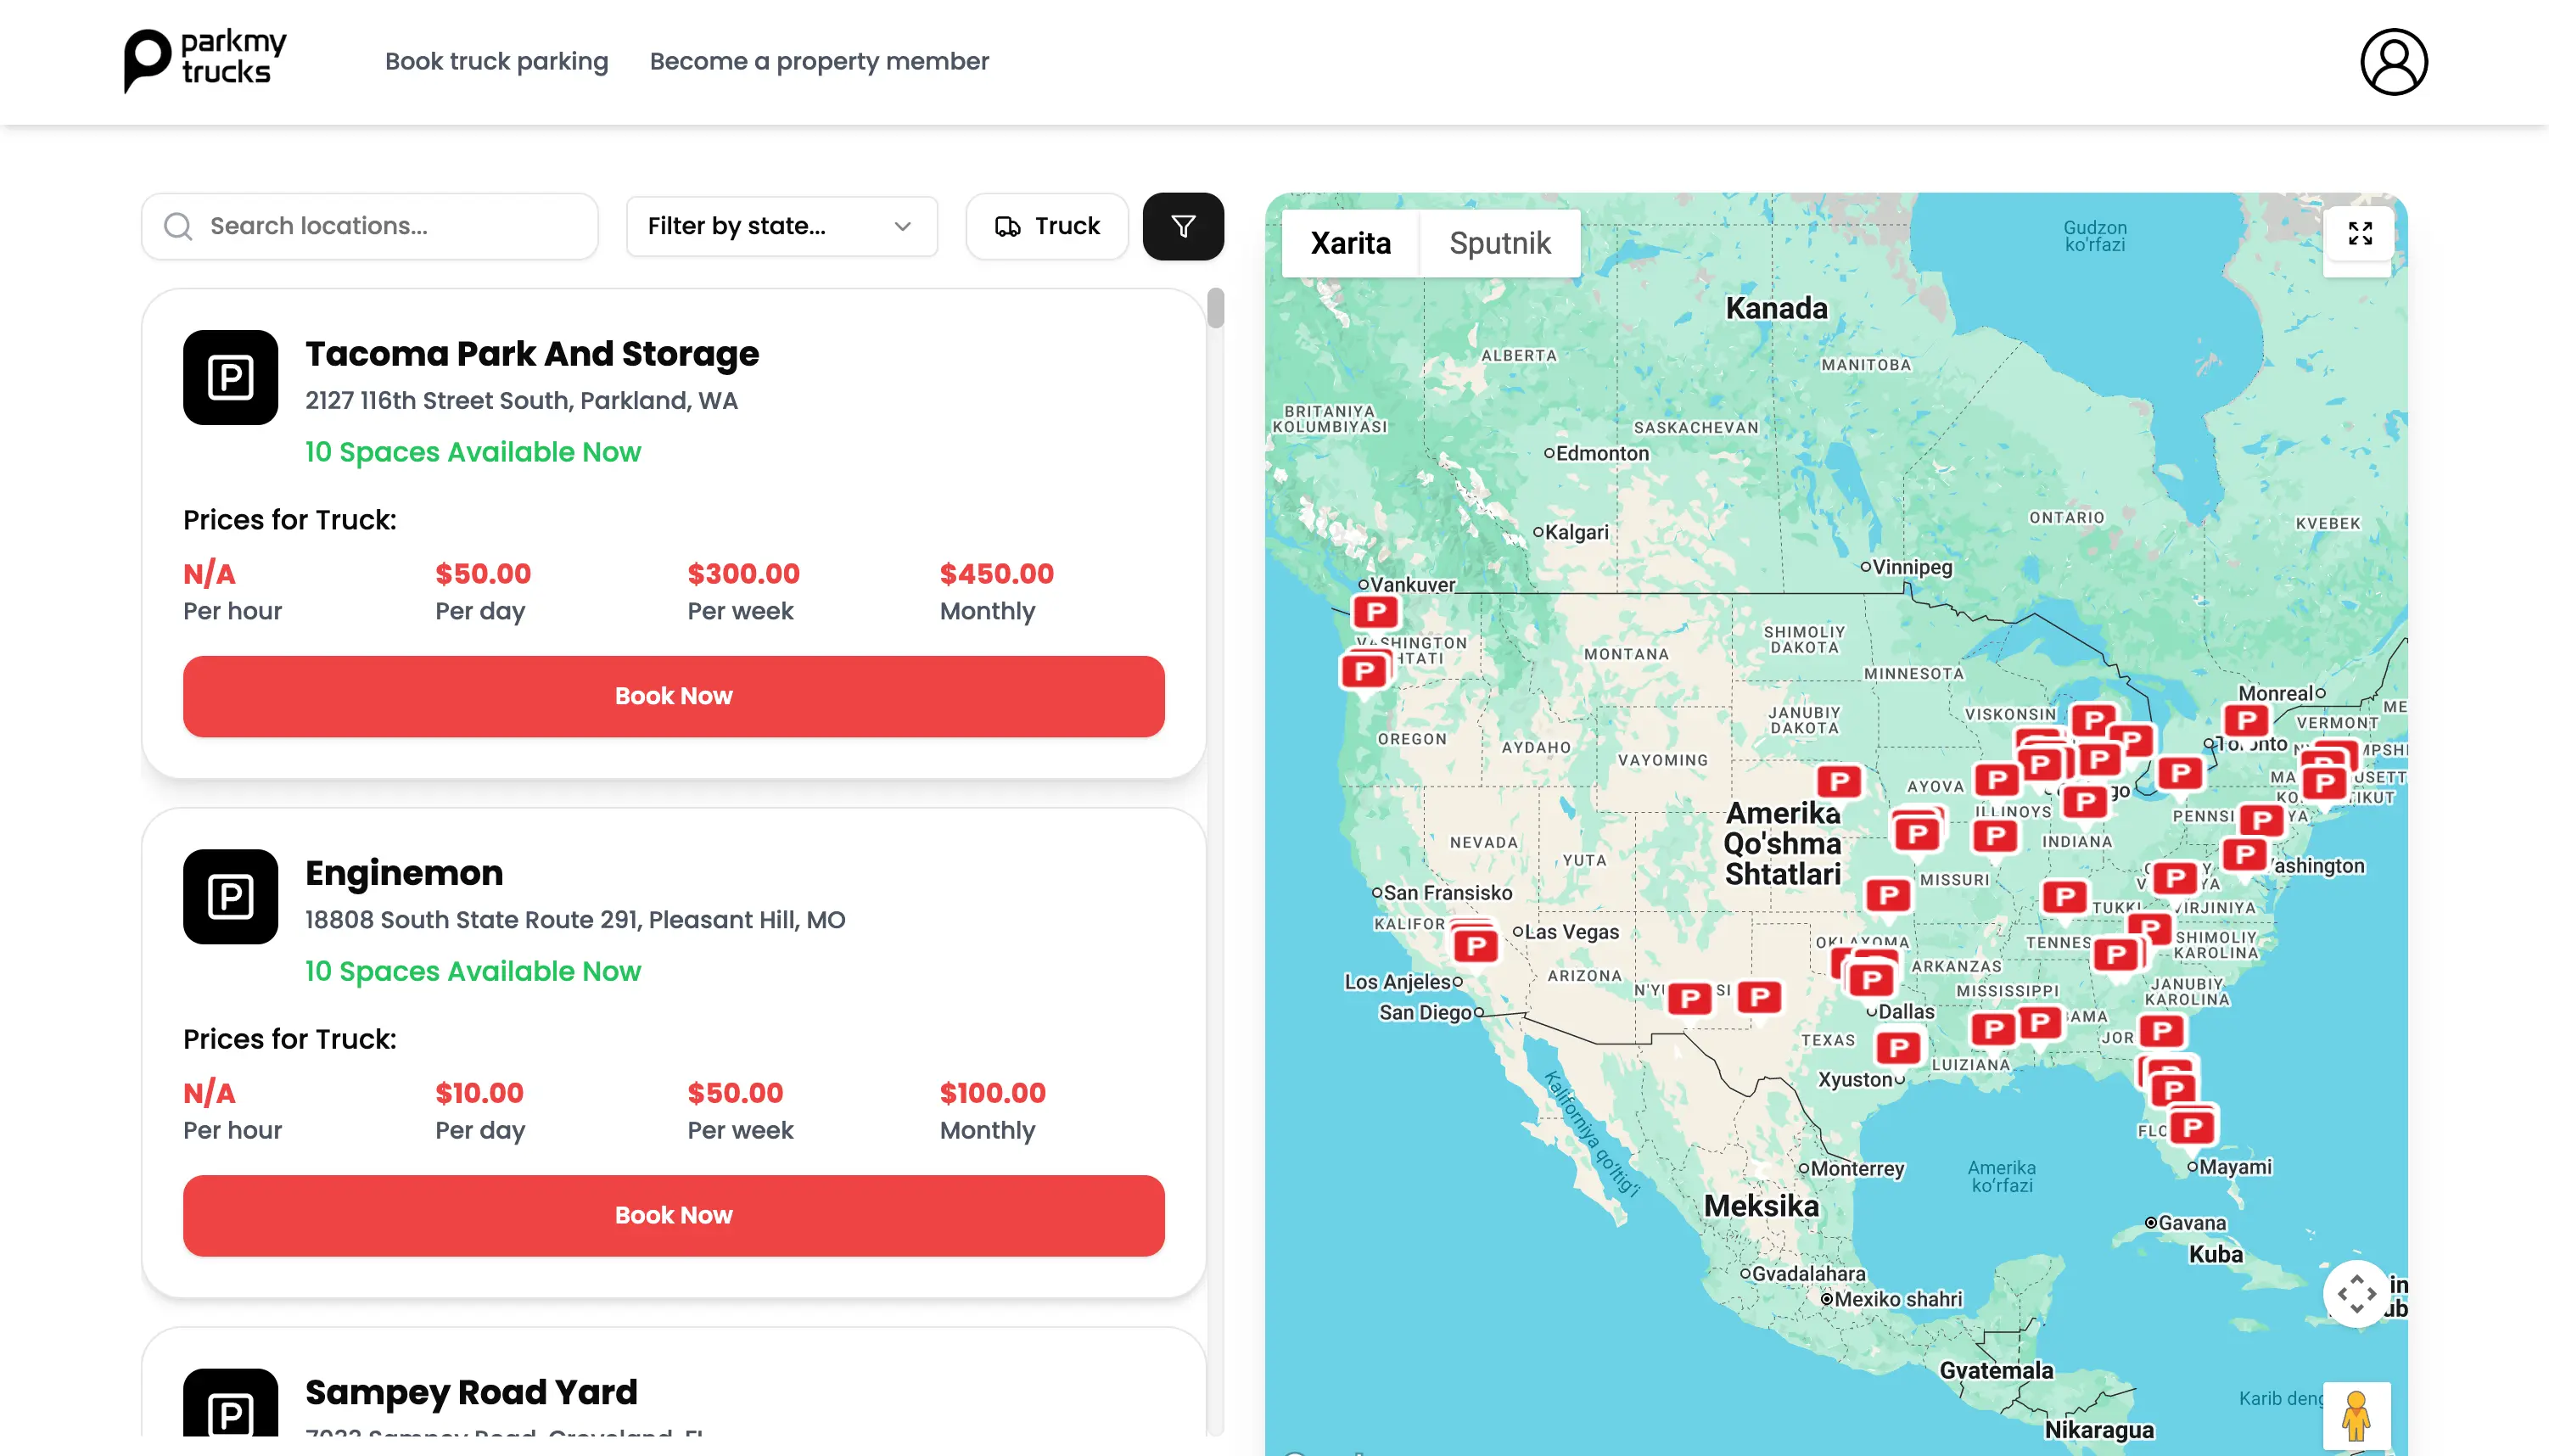Click the Street View pegman icon
2549x1456 pixels.
pos(2356,1416)
